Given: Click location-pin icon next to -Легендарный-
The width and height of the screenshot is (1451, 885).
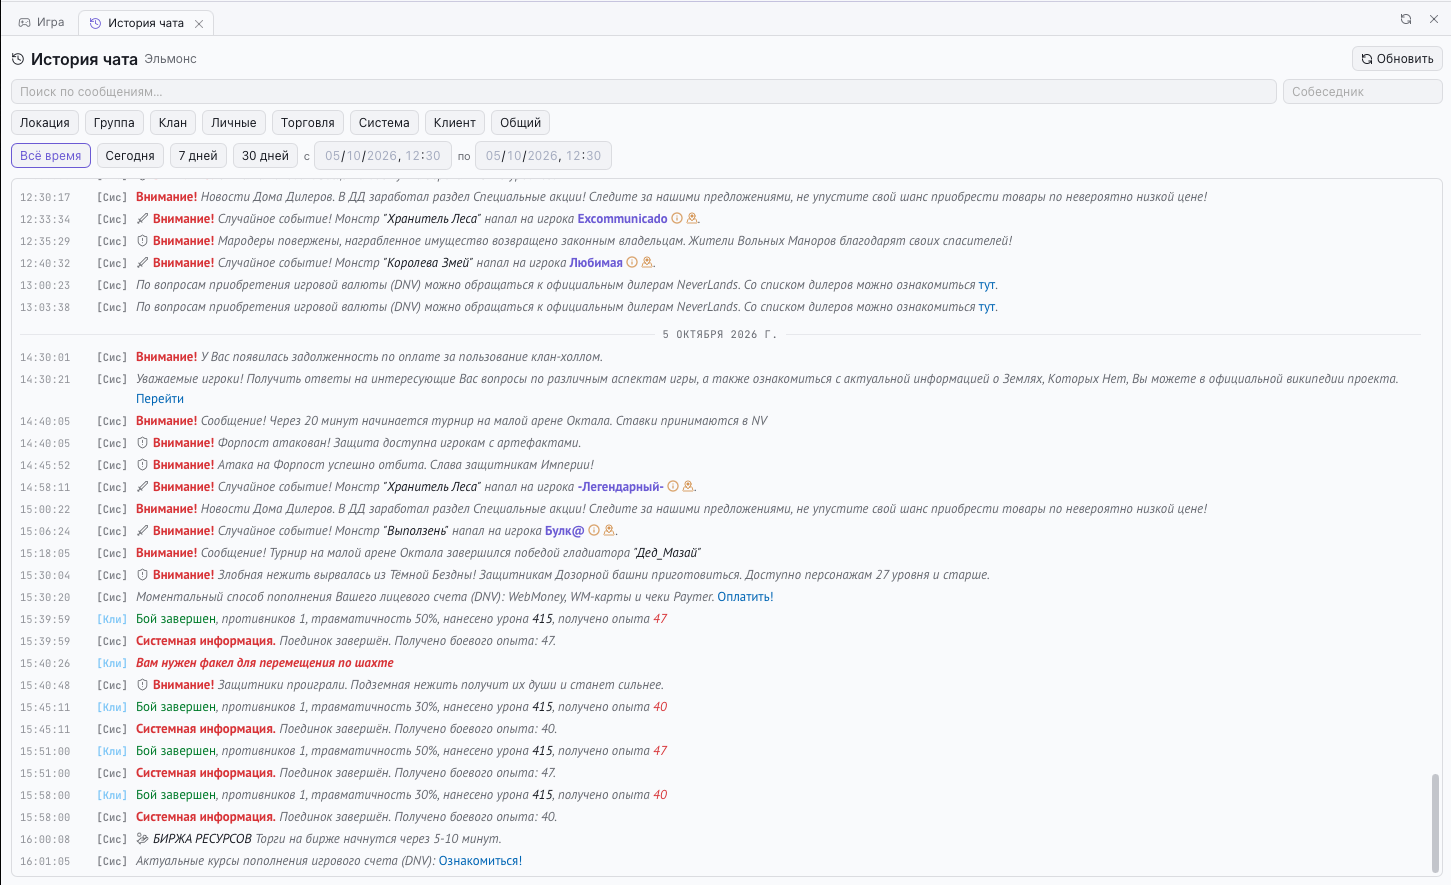Looking at the screenshot, I should 688,487.
